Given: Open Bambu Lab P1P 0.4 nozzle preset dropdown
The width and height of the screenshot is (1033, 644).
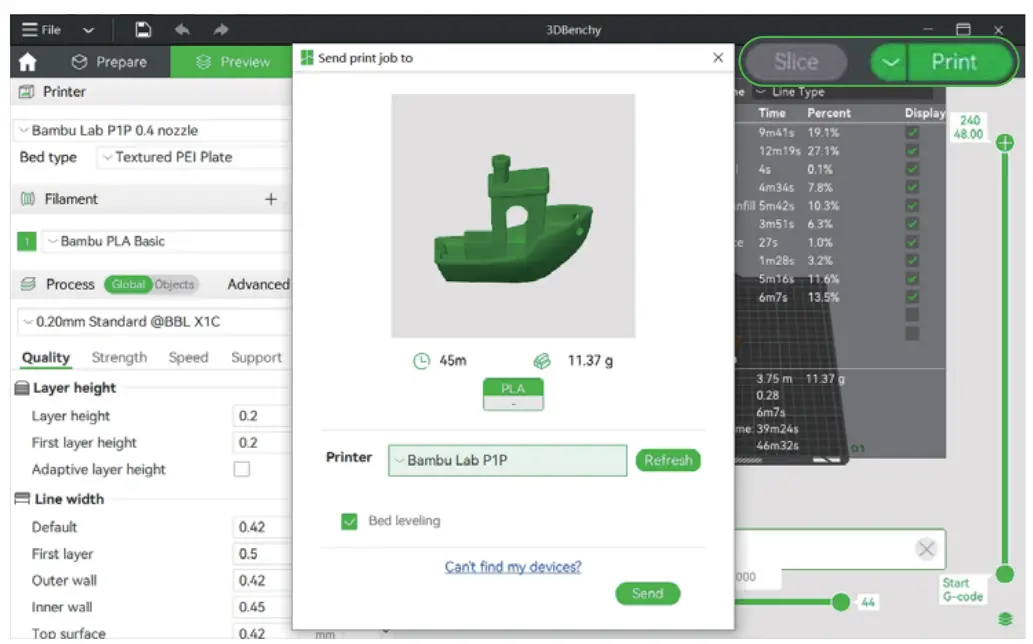Looking at the screenshot, I should click(x=153, y=130).
